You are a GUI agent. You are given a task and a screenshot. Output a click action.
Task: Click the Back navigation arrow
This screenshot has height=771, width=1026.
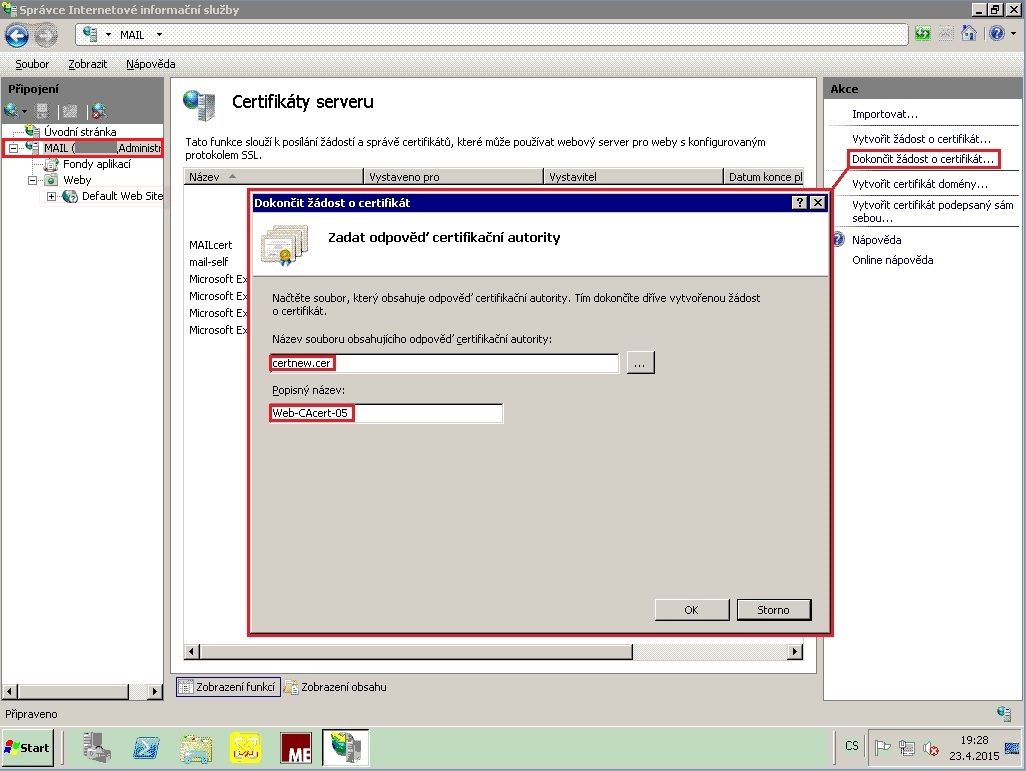click(x=17, y=35)
